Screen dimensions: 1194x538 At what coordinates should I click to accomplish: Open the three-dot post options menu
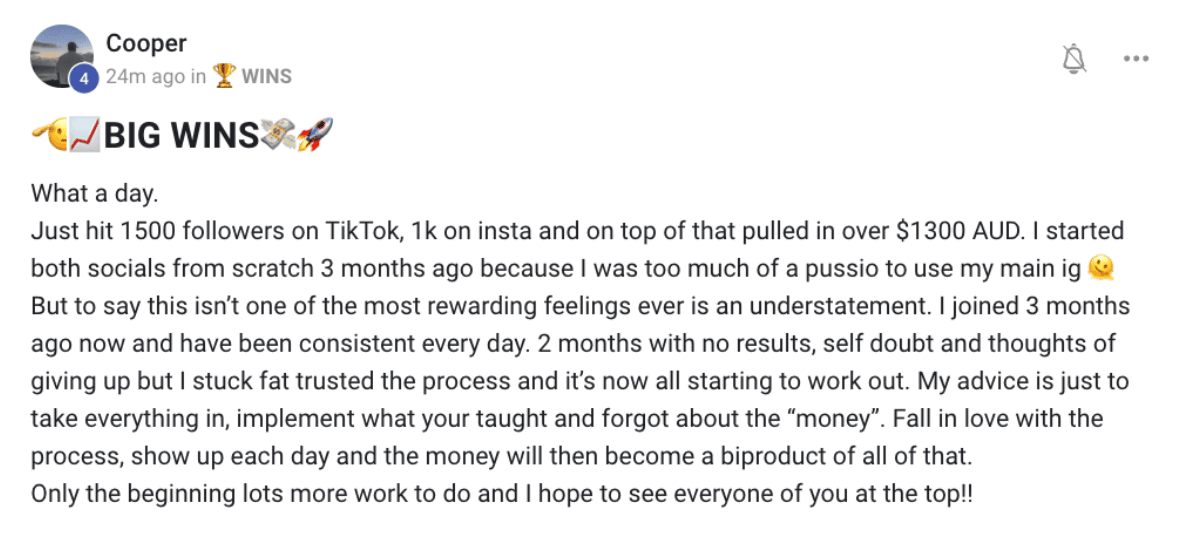1135,59
